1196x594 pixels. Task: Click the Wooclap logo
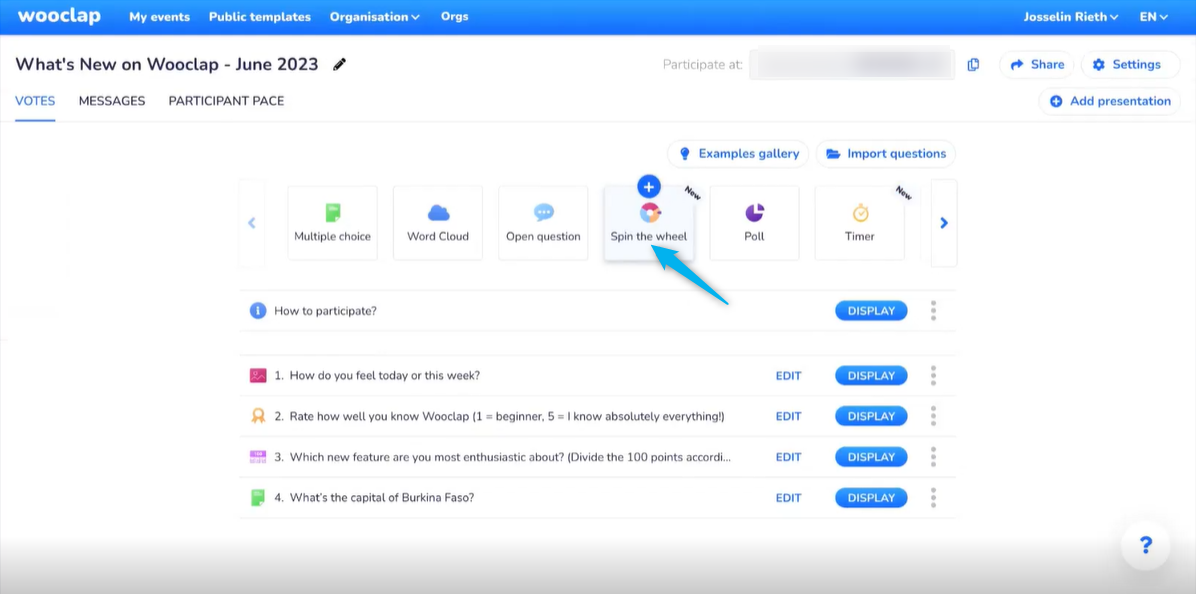tap(59, 16)
